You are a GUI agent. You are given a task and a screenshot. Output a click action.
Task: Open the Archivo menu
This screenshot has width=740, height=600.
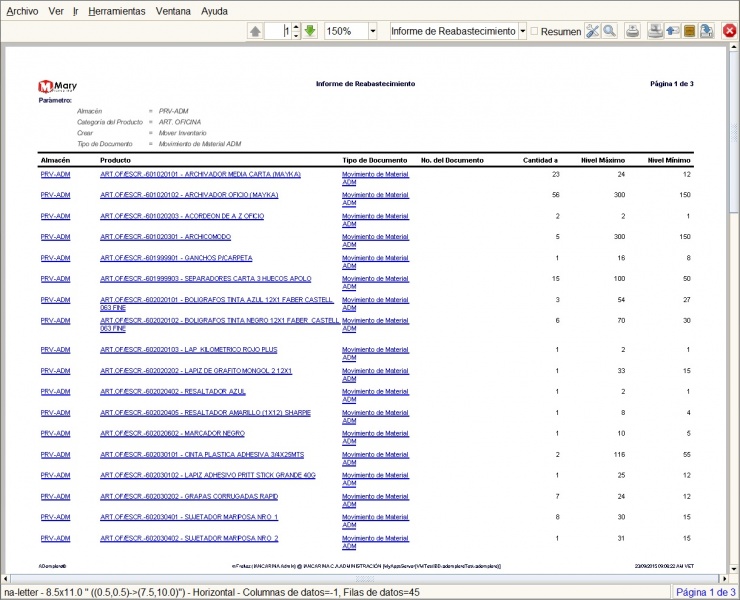pos(22,11)
